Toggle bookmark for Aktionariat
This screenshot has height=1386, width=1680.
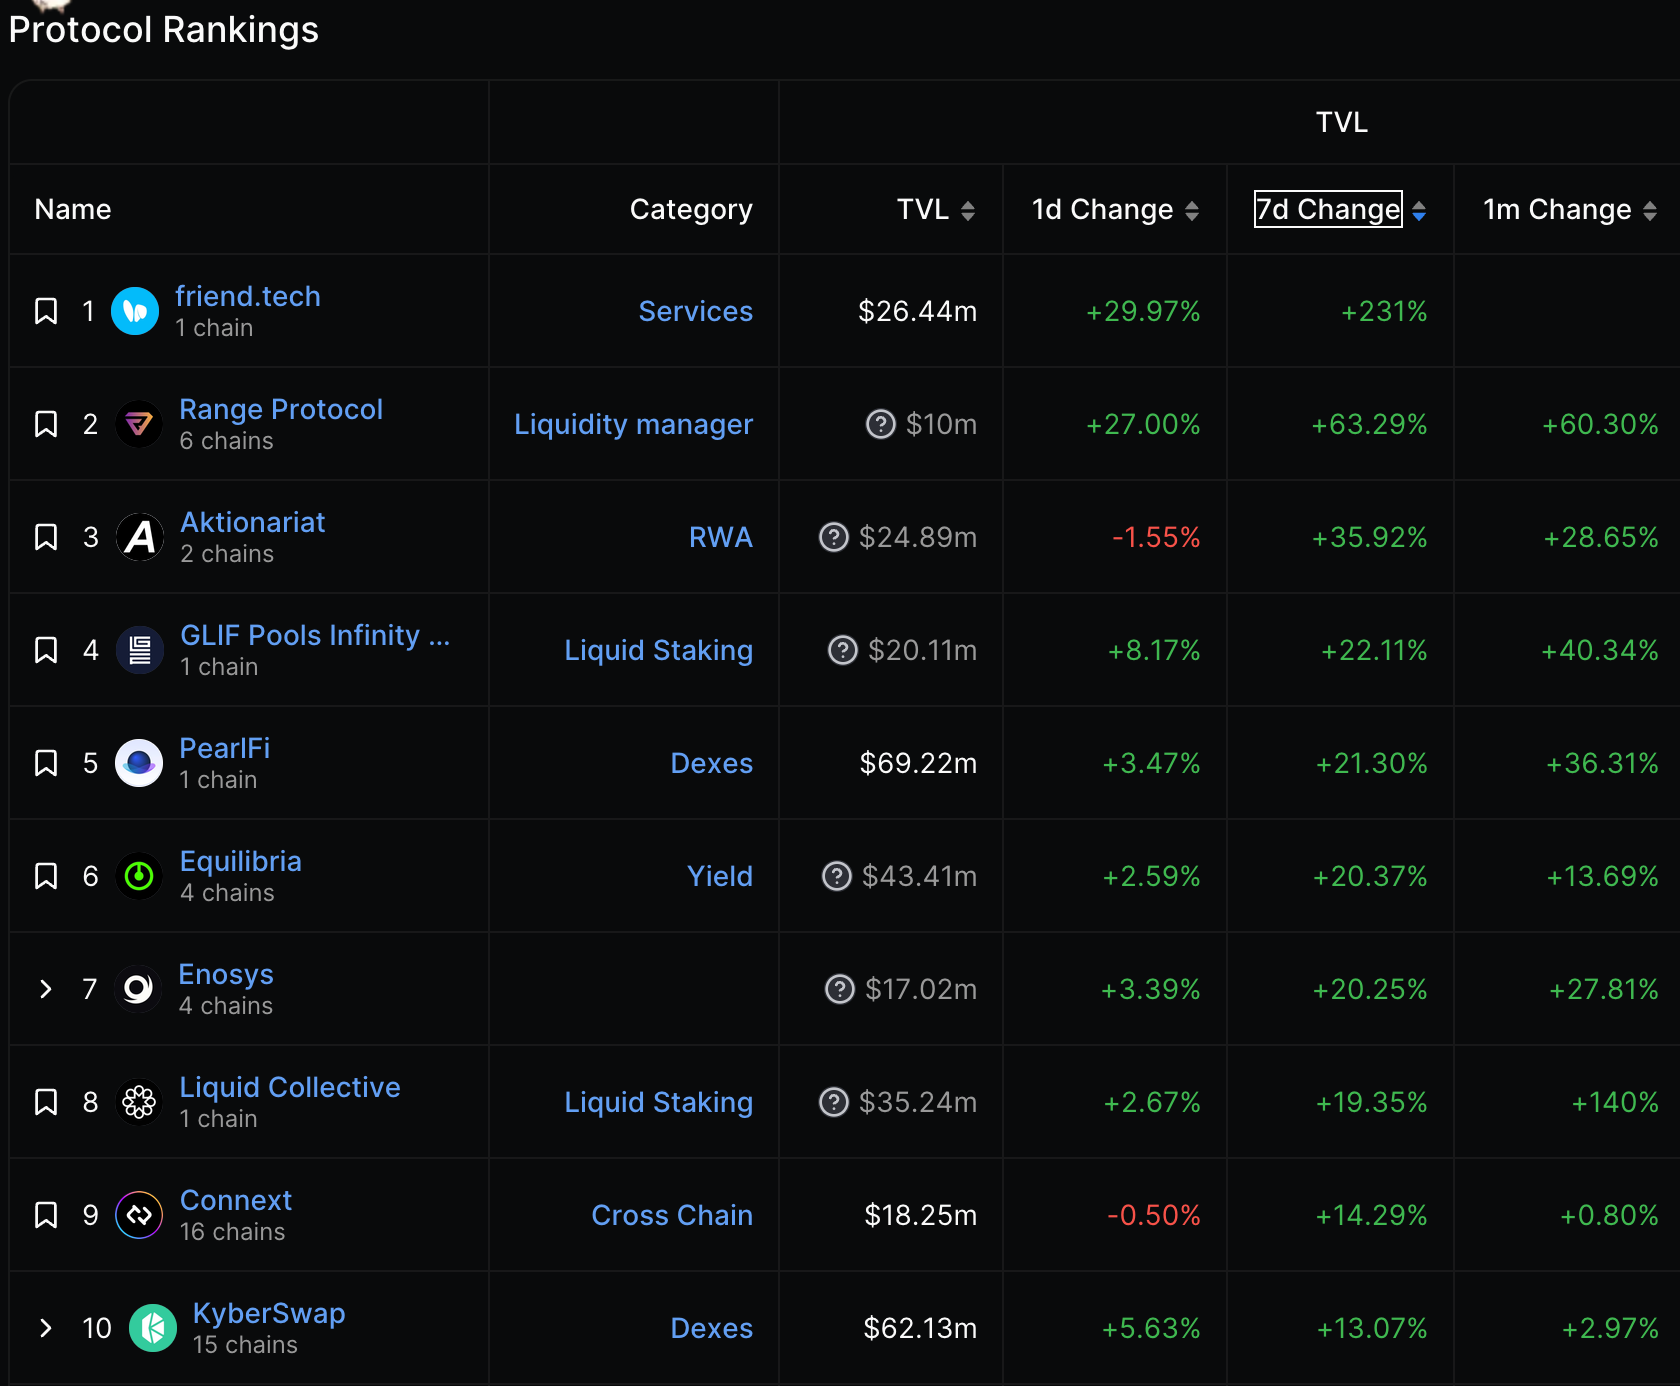(46, 537)
